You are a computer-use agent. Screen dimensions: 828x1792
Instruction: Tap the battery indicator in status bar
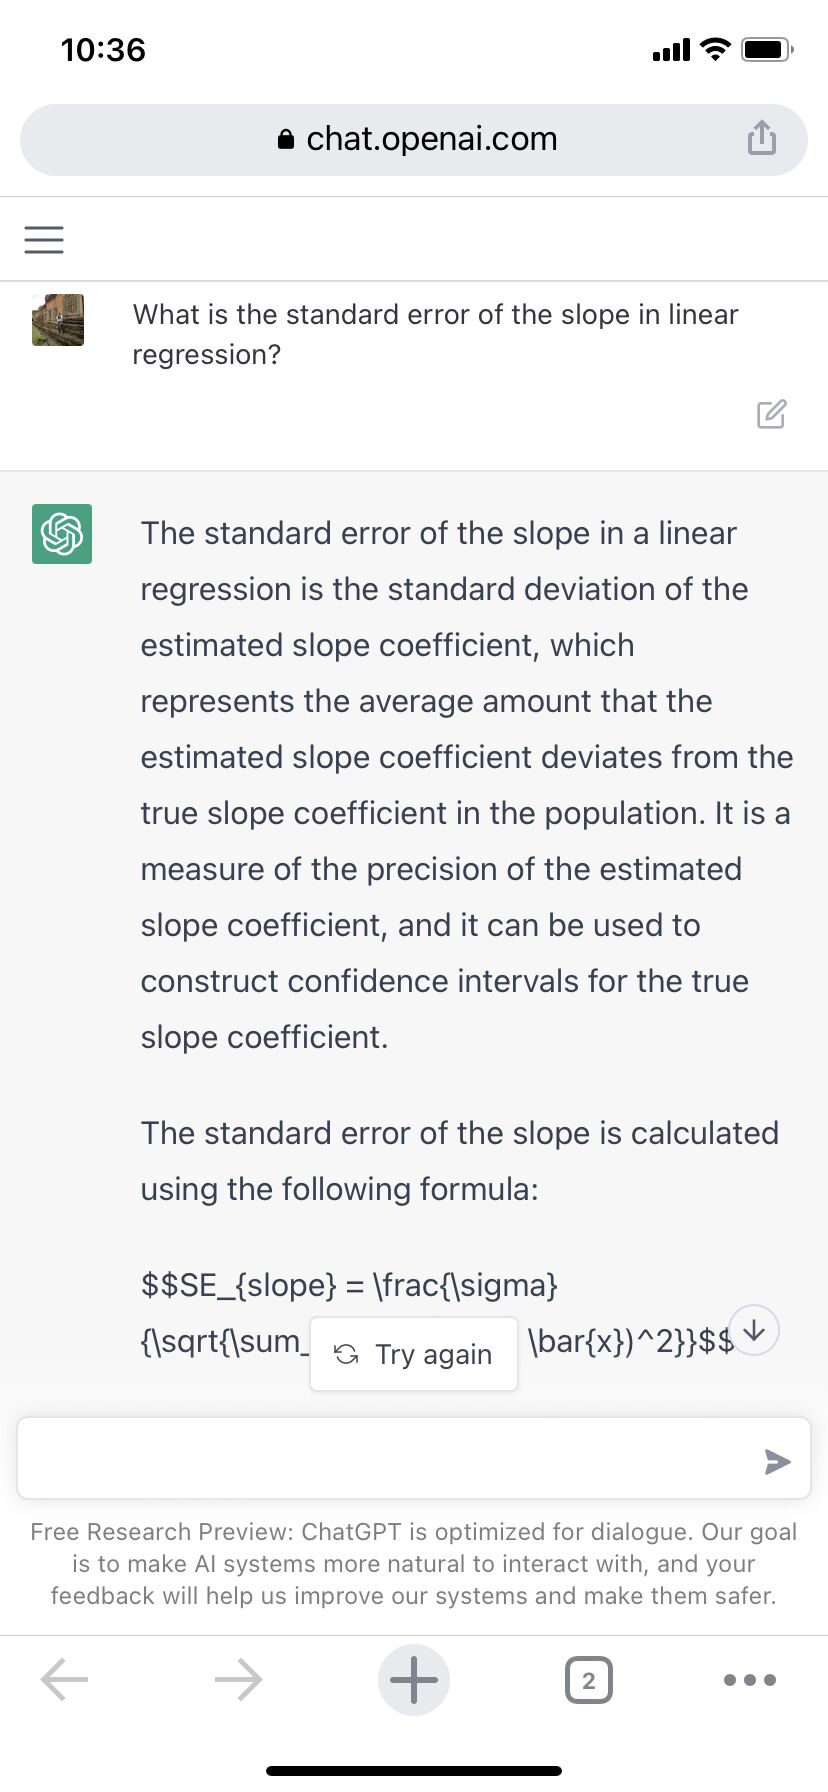tap(768, 49)
